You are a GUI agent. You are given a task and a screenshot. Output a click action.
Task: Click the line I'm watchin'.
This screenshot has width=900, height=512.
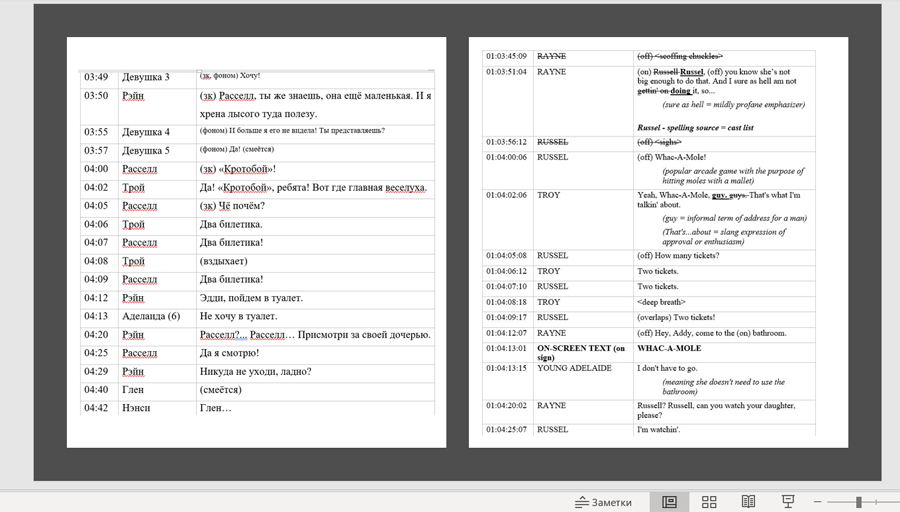(658, 430)
